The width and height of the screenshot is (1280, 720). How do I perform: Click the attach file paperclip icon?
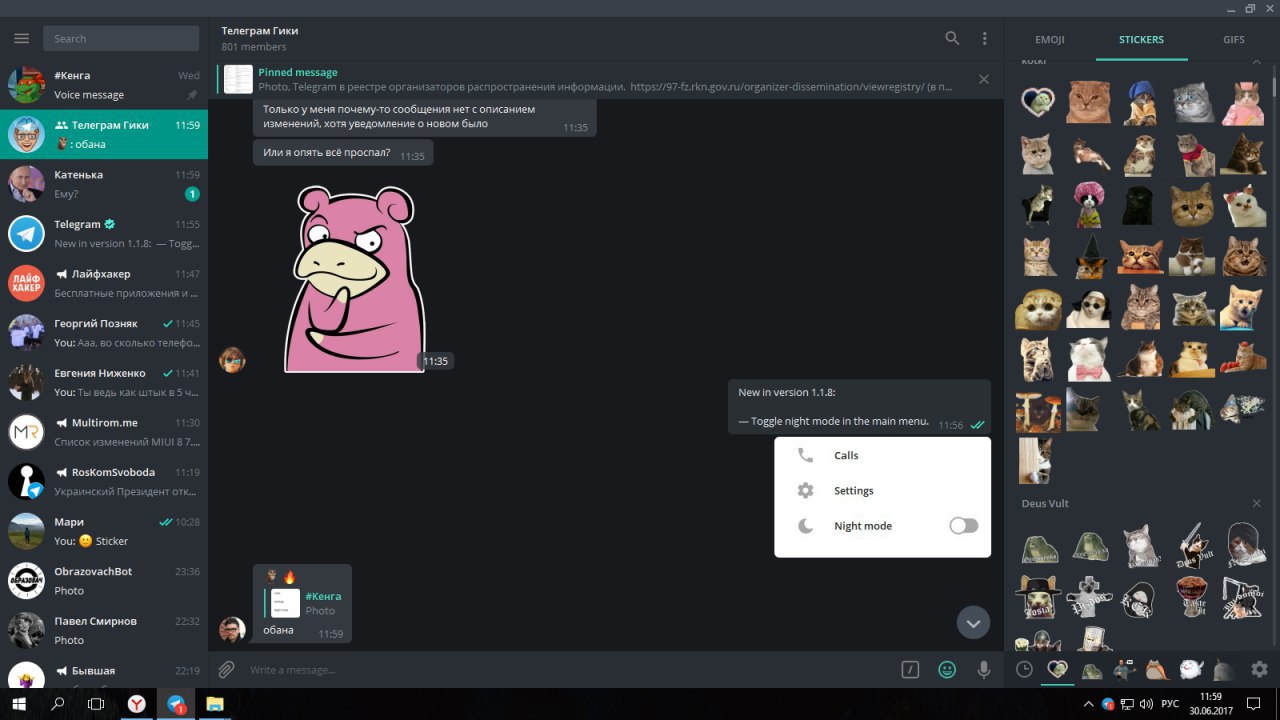click(x=227, y=670)
